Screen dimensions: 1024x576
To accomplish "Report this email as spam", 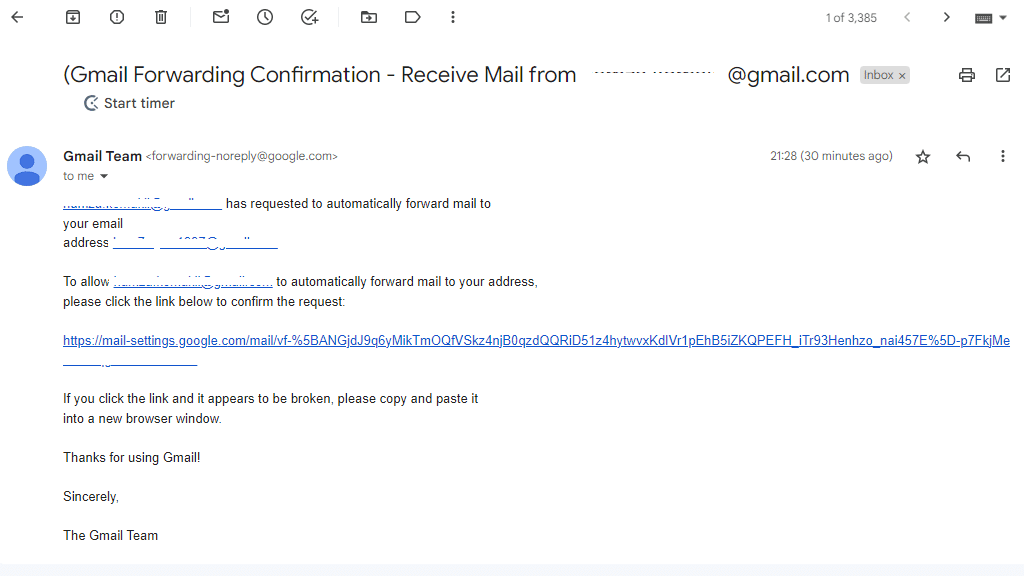I will 117,17.
